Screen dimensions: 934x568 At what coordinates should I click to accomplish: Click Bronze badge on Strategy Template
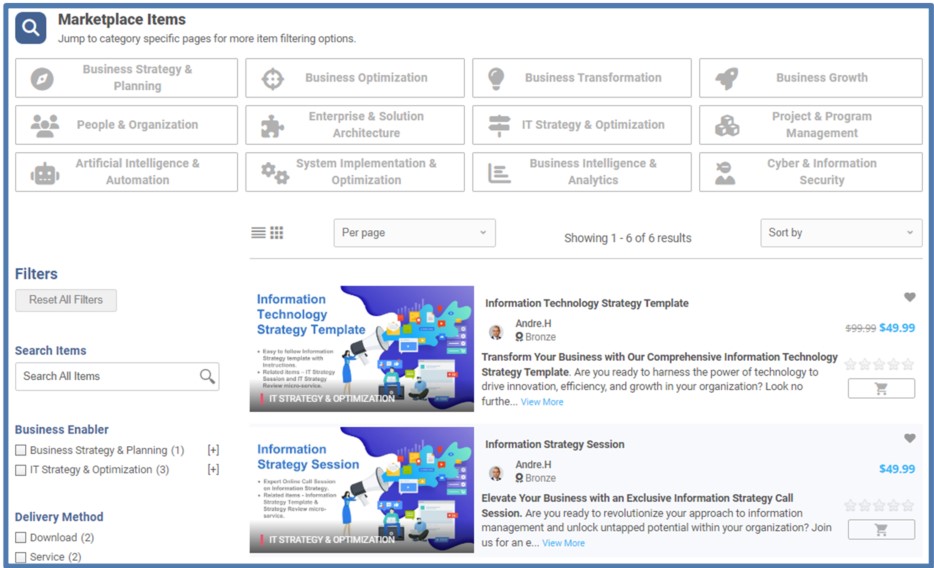tap(536, 337)
